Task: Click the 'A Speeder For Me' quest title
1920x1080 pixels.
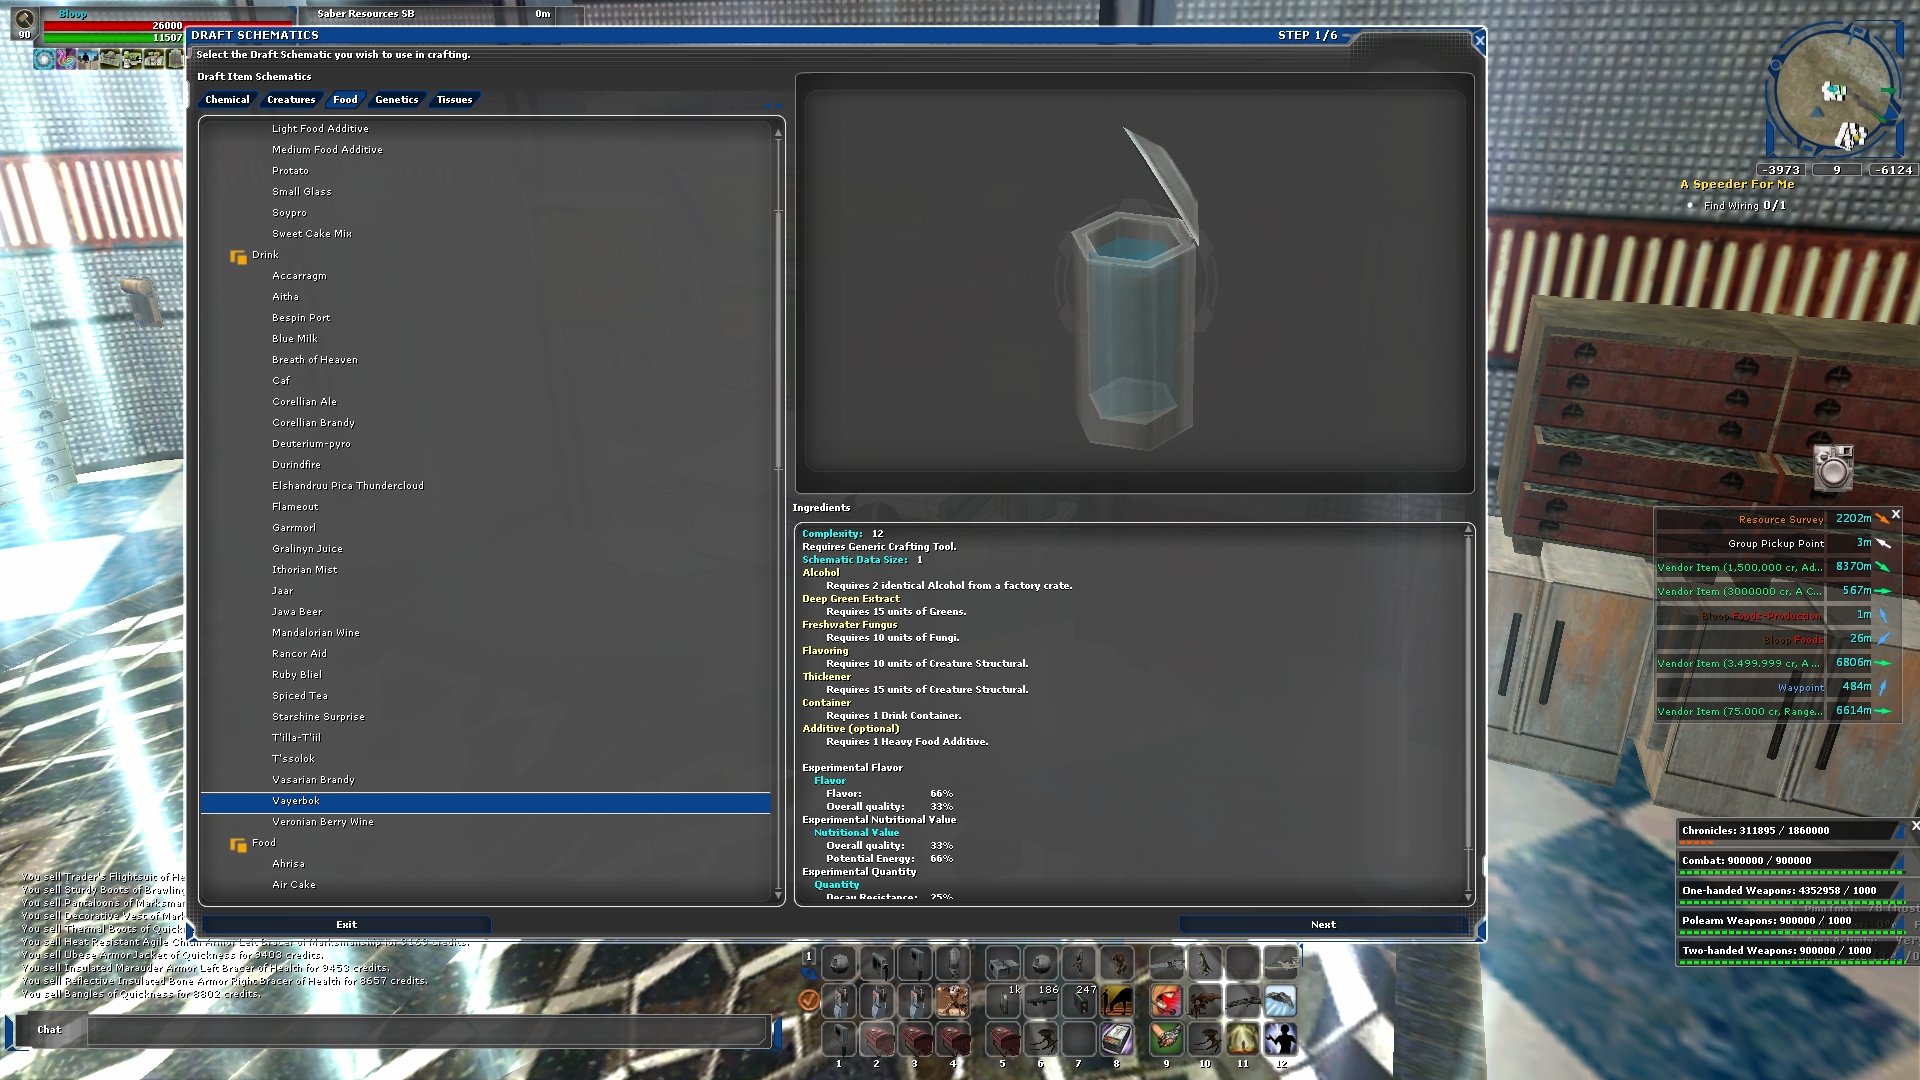Action: (1737, 184)
